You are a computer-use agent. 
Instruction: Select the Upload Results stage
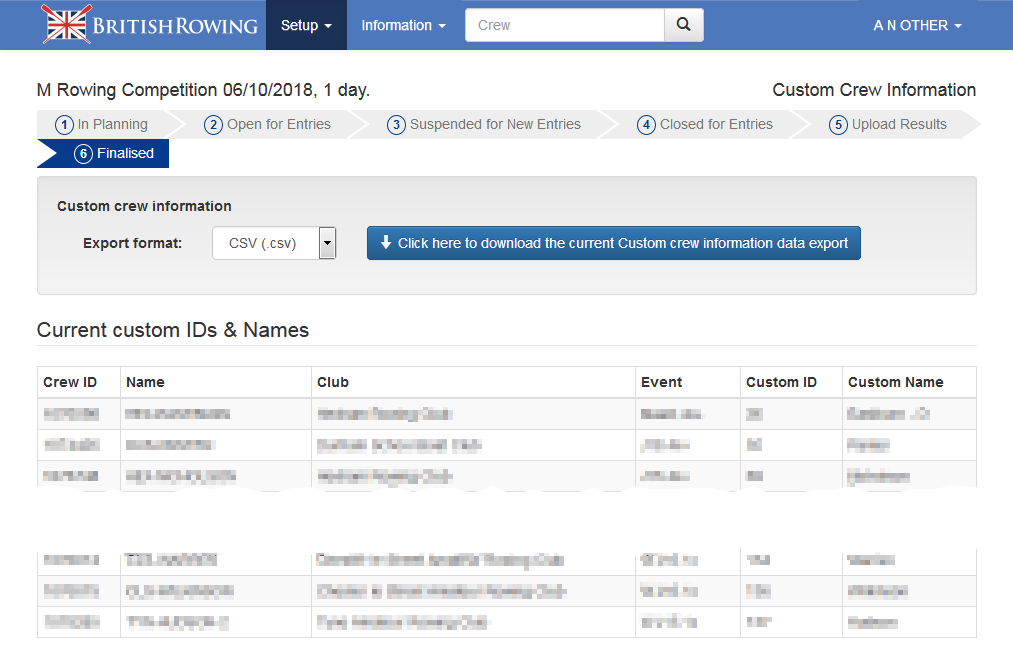point(888,124)
